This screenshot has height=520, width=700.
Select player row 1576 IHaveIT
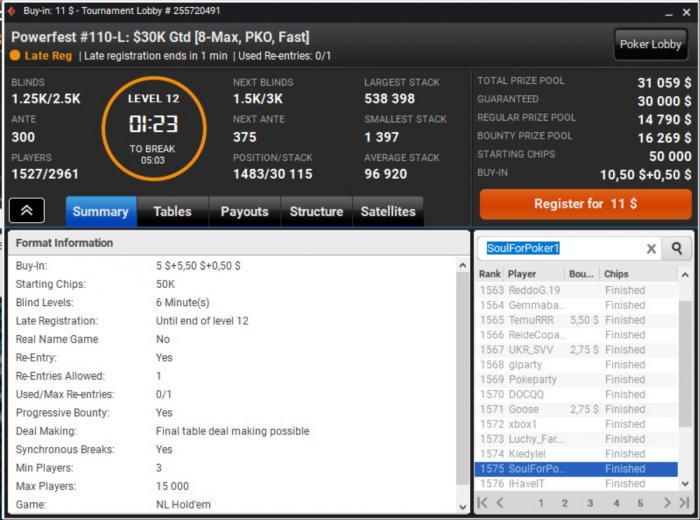(577, 484)
